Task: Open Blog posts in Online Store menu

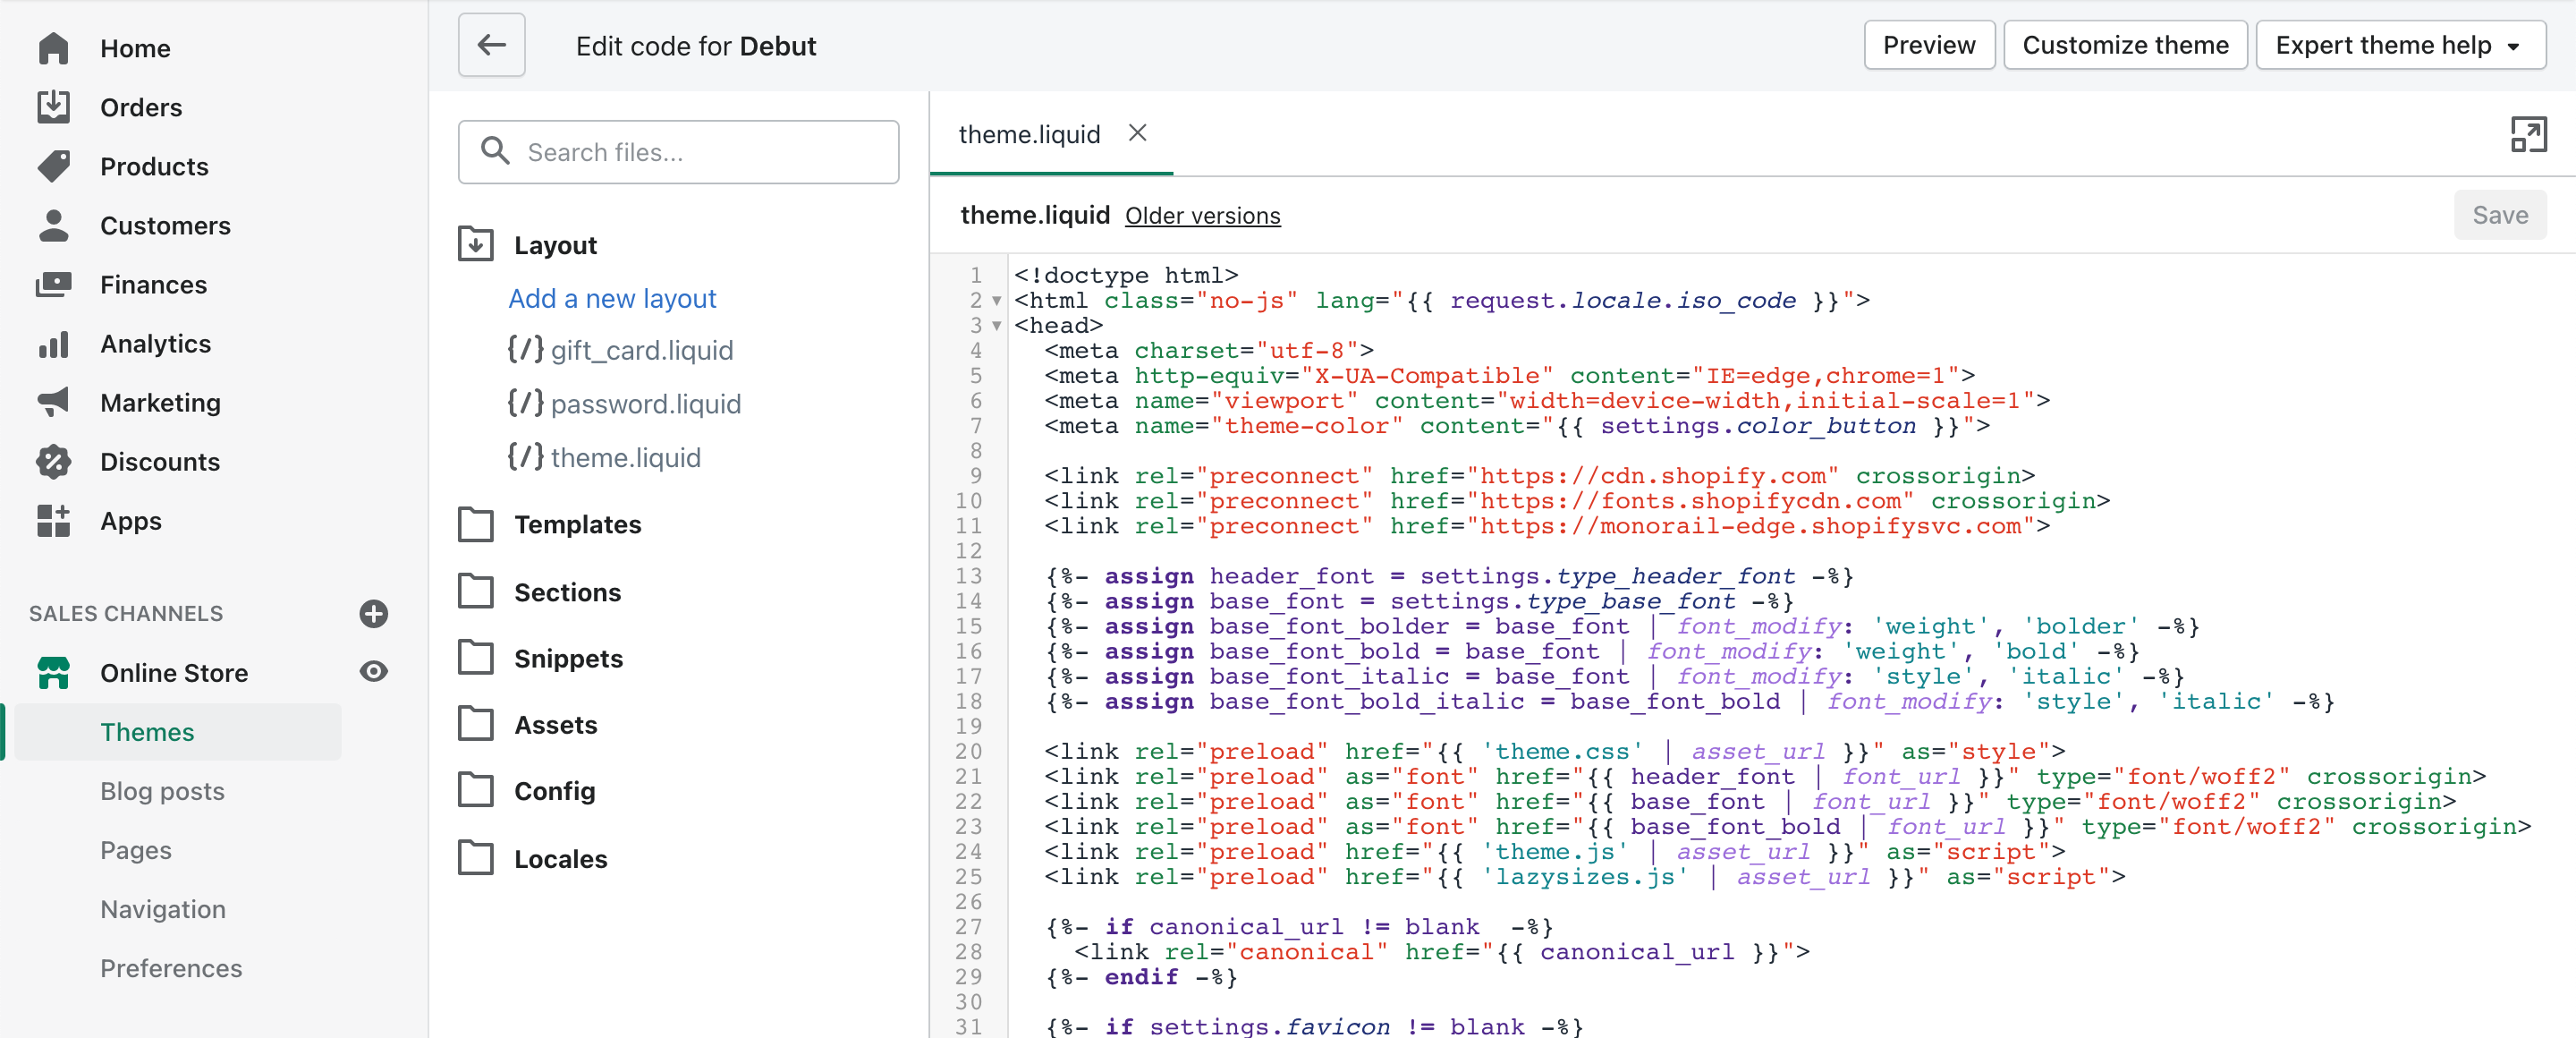Action: click(162, 791)
